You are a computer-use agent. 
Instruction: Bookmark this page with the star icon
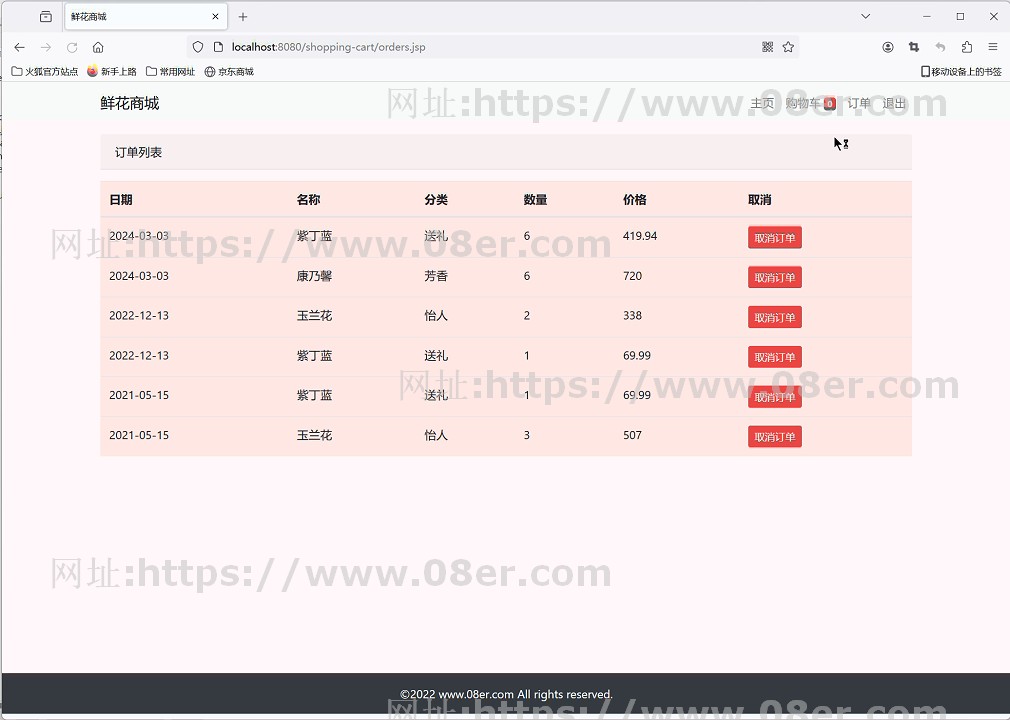click(x=788, y=47)
